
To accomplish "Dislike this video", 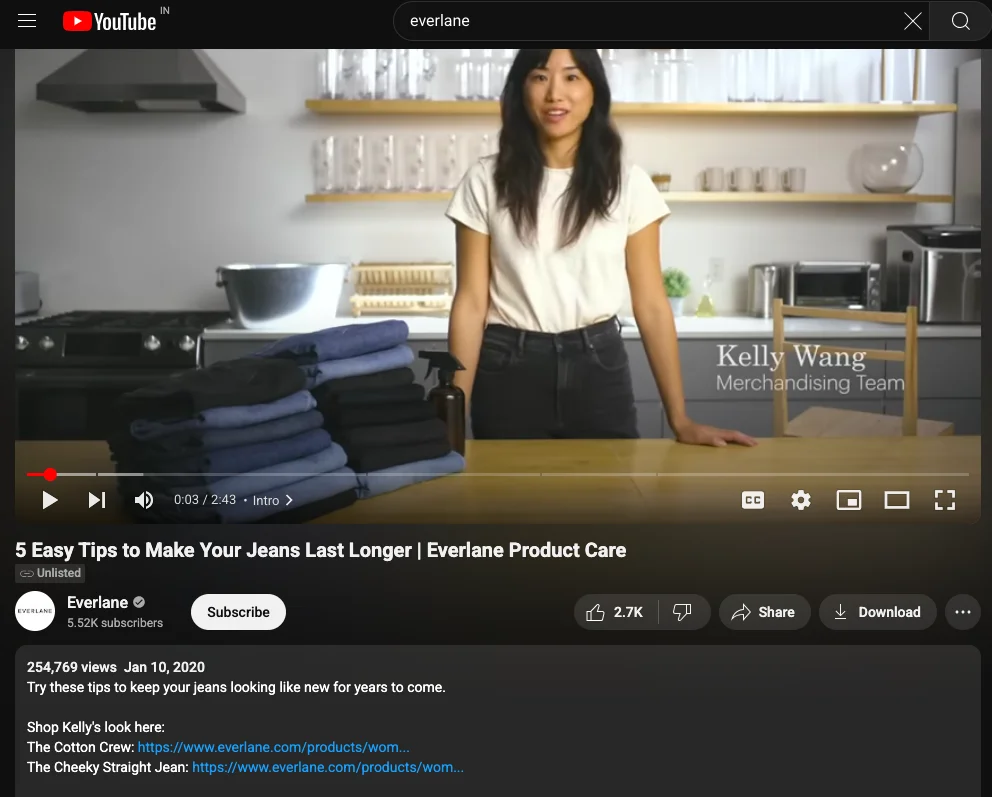I will (x=683, y=612).
